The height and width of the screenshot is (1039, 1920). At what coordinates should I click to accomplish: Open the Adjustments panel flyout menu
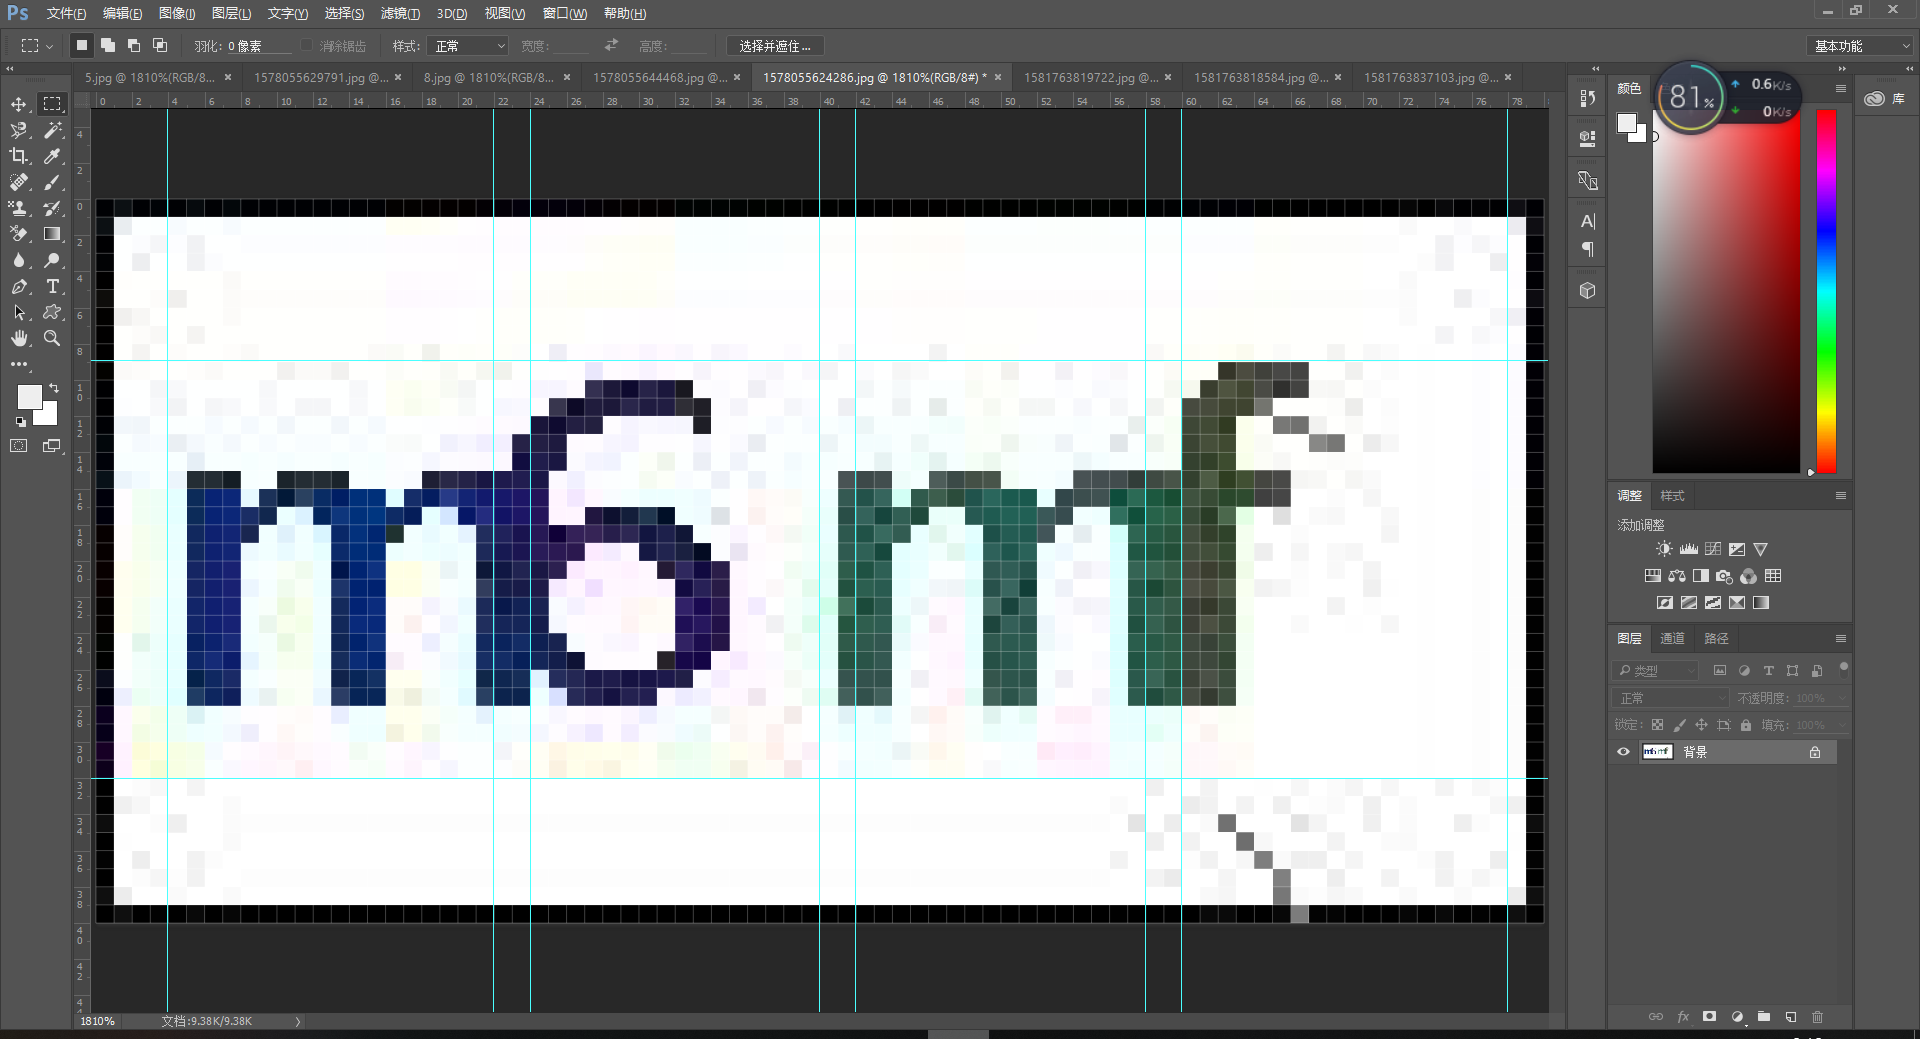(1840, 496)
